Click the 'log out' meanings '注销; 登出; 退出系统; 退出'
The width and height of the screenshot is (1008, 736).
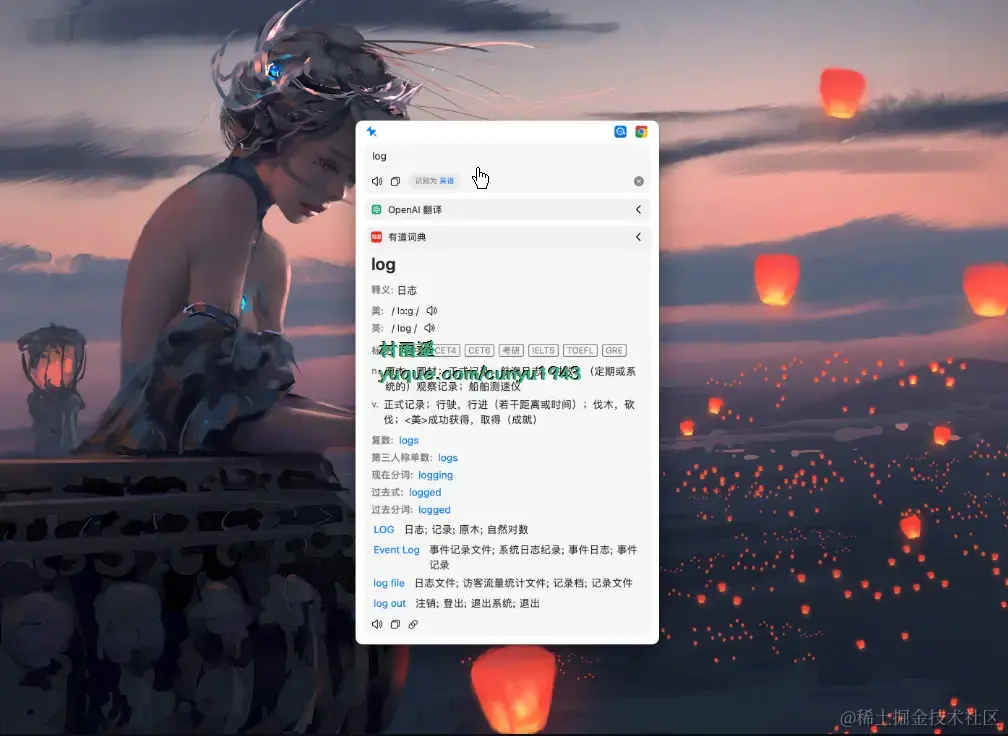[x=478, y=604]
